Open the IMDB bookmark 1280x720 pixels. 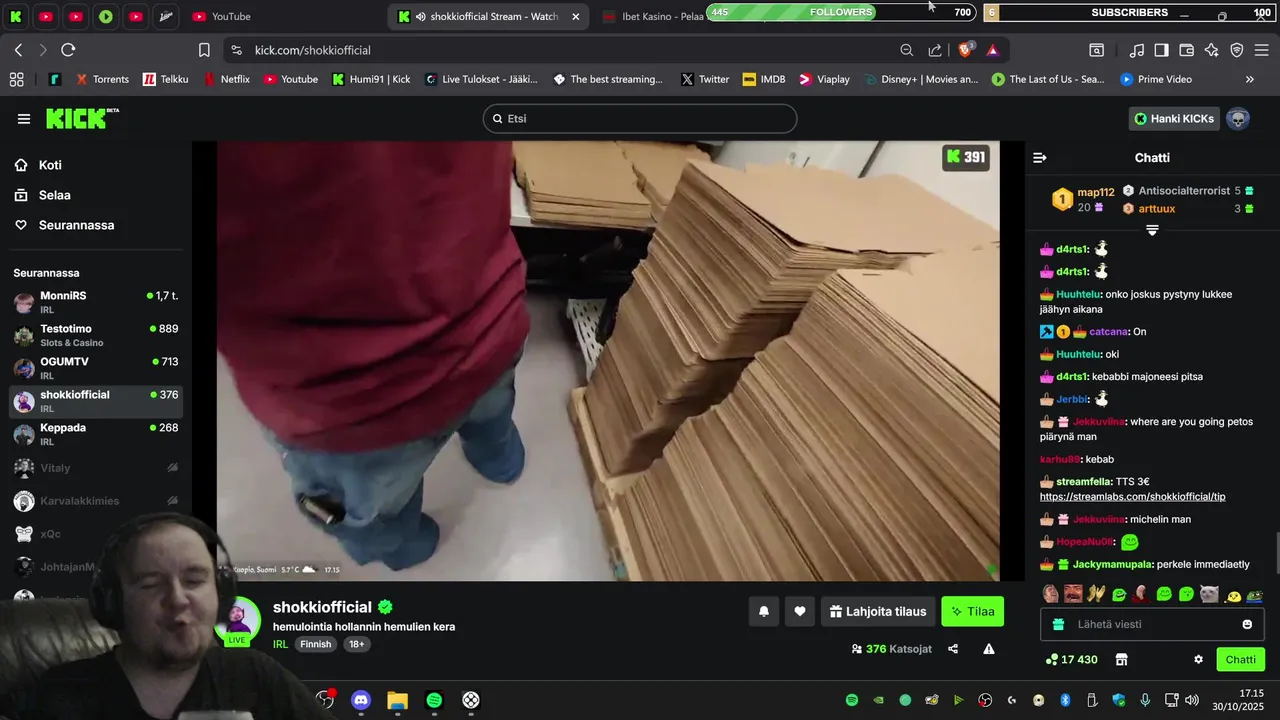pyautogui.click(x=764, y=79)
